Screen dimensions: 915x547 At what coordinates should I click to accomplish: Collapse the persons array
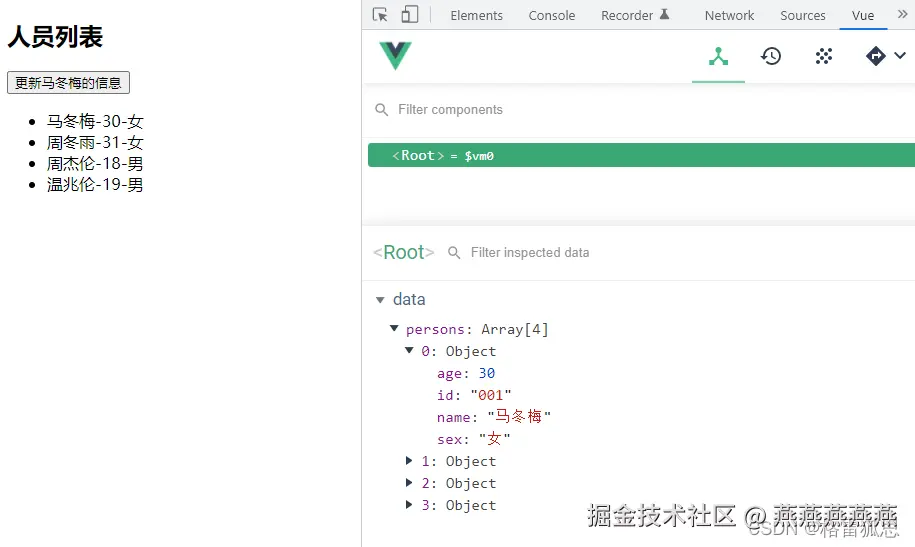(x=395, y=329)
